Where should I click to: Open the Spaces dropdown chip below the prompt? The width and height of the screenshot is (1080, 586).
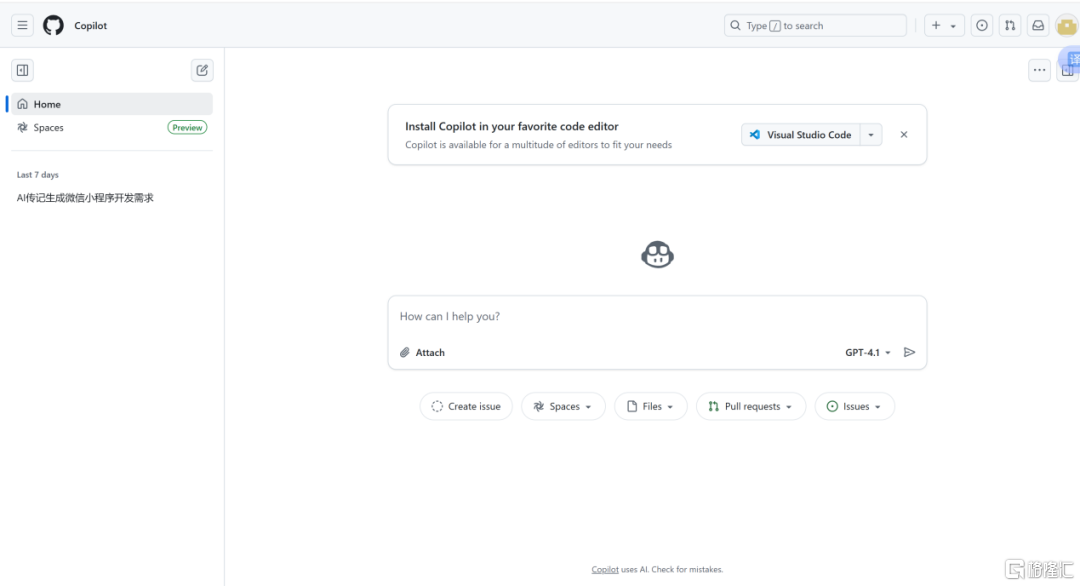click(x=563, y=406)
